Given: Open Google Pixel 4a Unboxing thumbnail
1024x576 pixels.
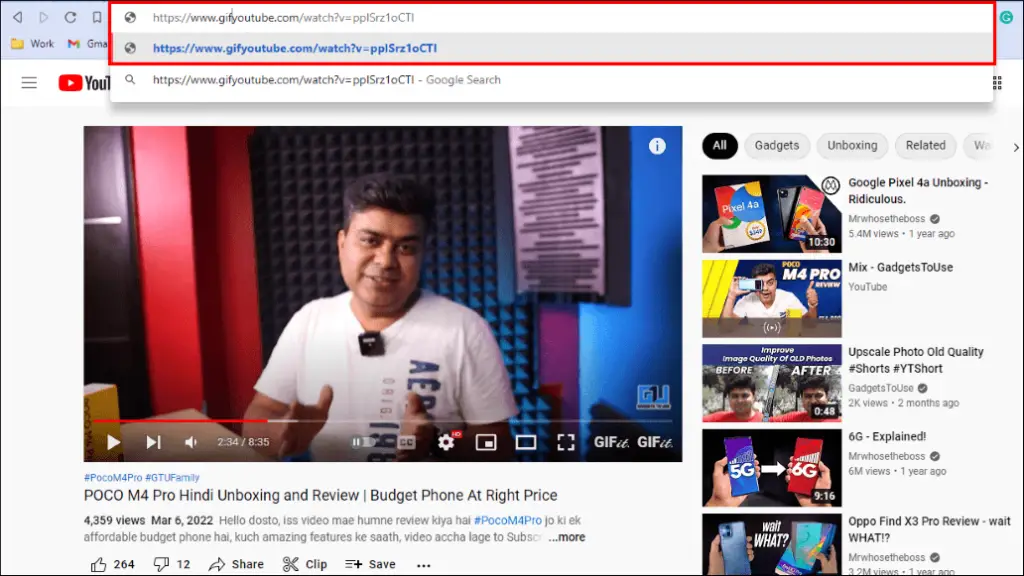Looking at the screenshot, I should coord(772,214).
